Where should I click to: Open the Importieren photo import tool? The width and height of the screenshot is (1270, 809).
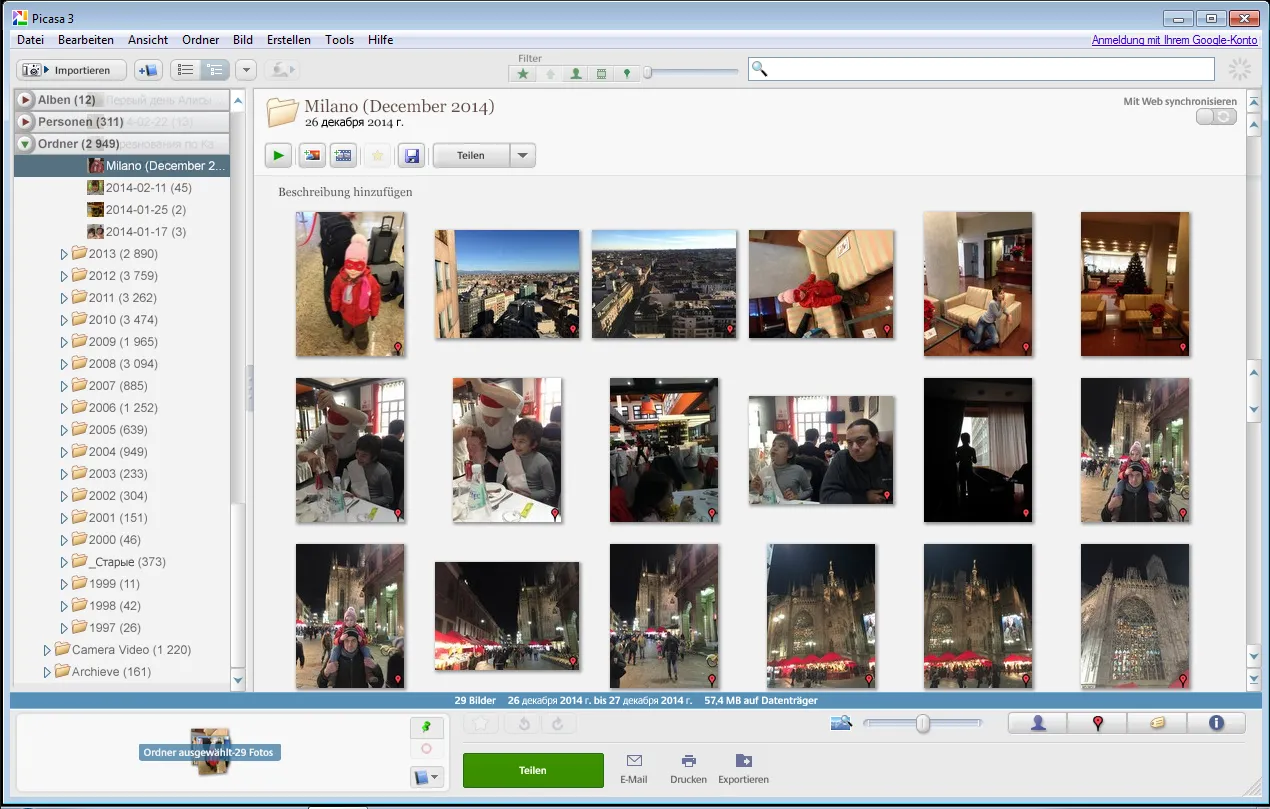(x=71, y=70)
